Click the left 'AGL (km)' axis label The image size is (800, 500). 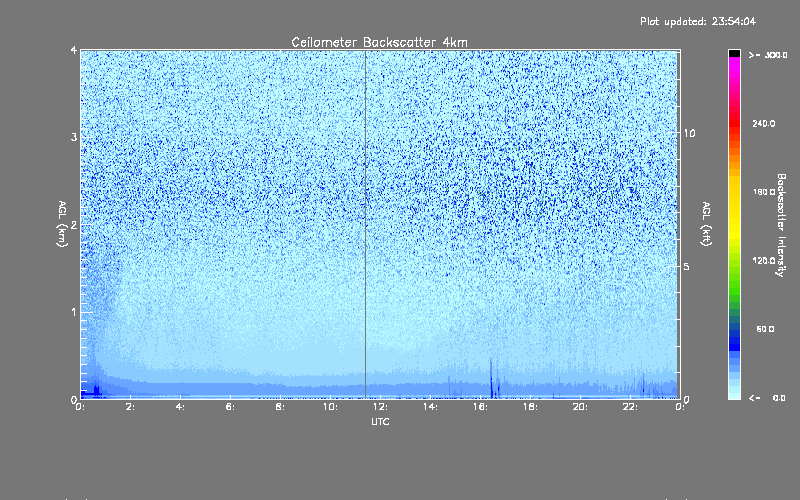(x=62, y=224)
